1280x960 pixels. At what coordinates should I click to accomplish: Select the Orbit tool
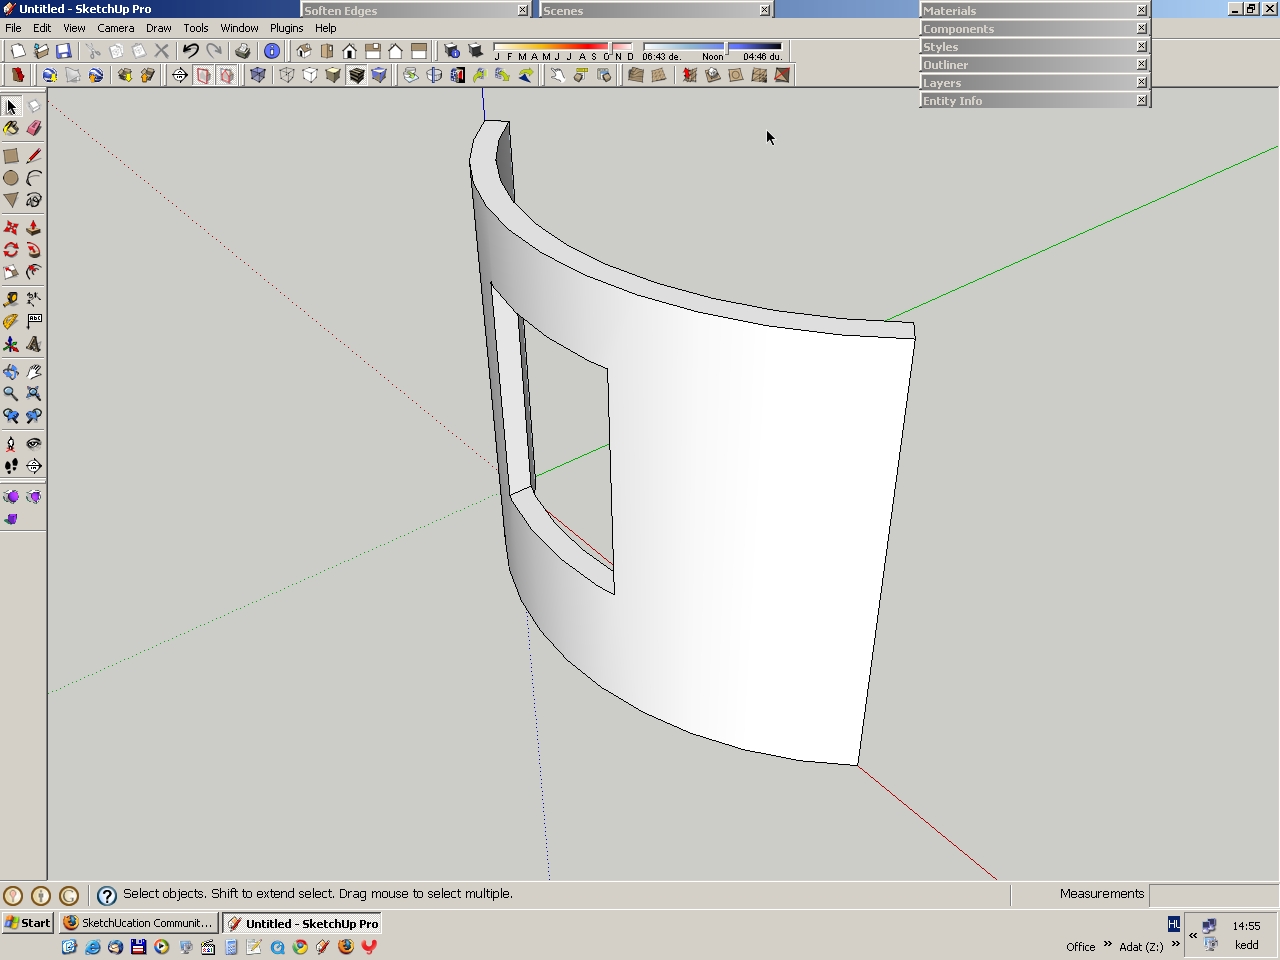[11, 371]
